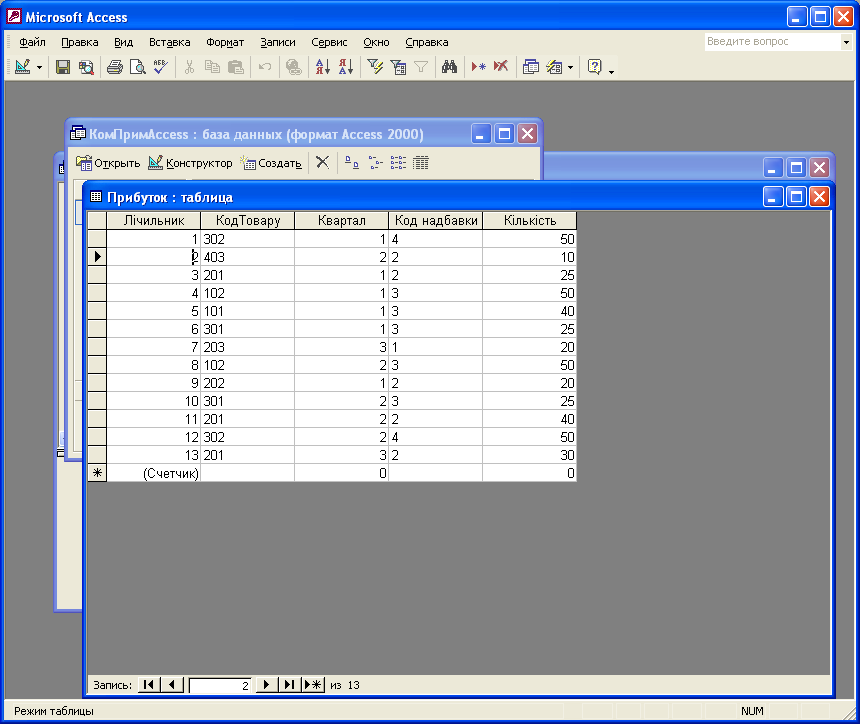Click Кількість cell in record 13 showing 30
The width and height of the screenshot is (860, 724).
pyautogui.click(x=529, y=455)
